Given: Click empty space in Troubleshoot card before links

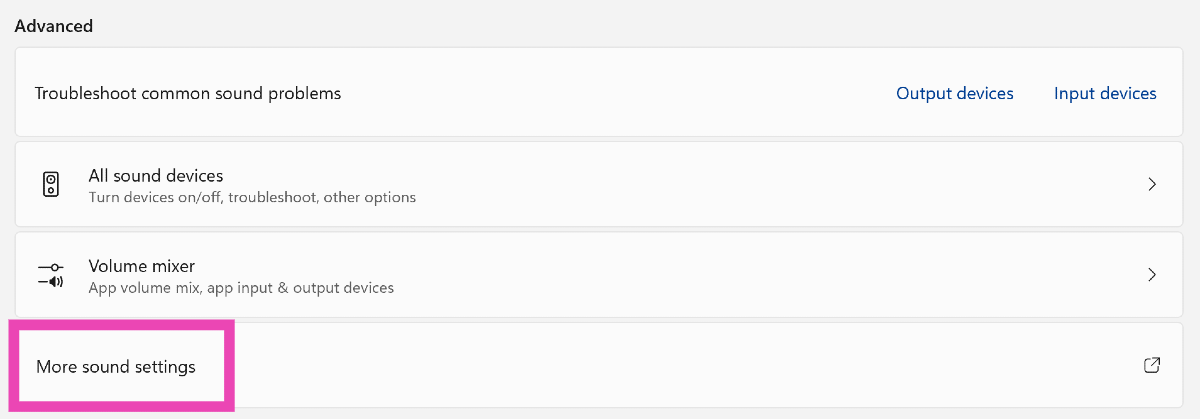Looking at the screenshot, I should [x=600, y=93].
